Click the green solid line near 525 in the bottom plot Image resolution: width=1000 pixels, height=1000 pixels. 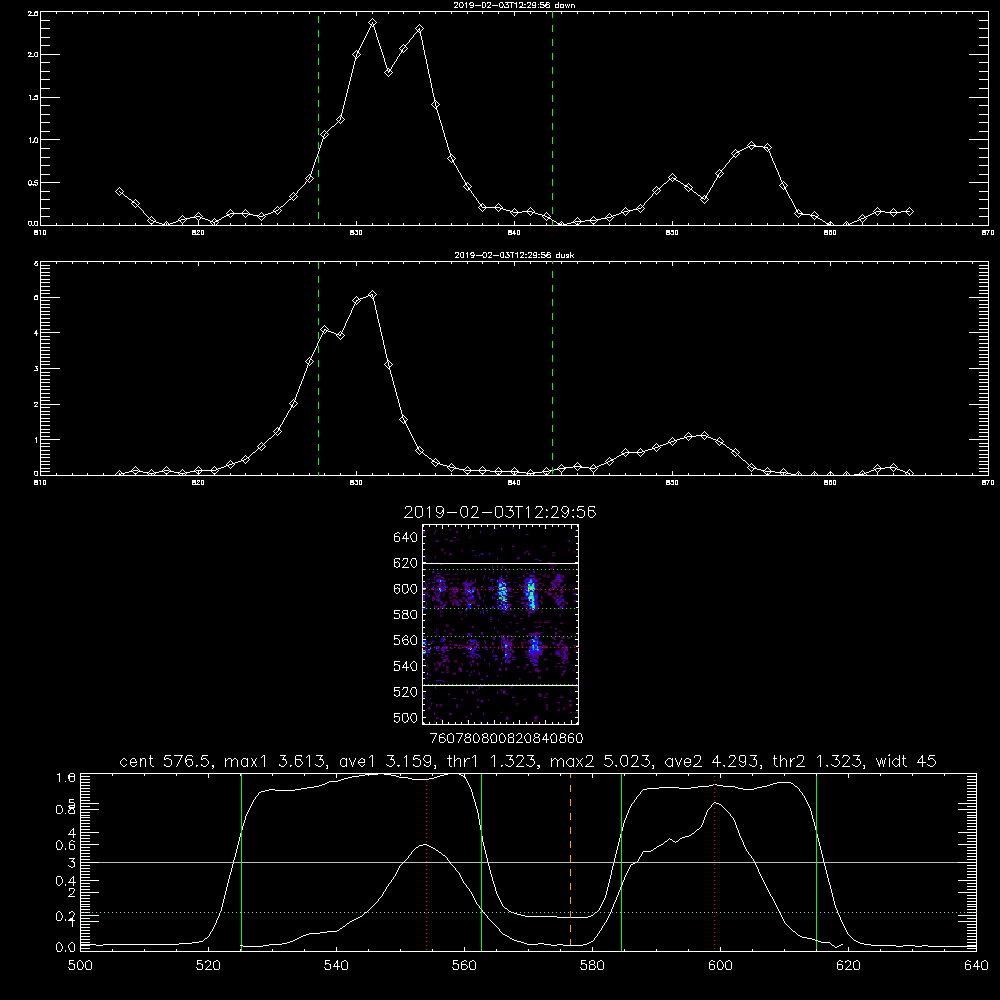[241, 861]
